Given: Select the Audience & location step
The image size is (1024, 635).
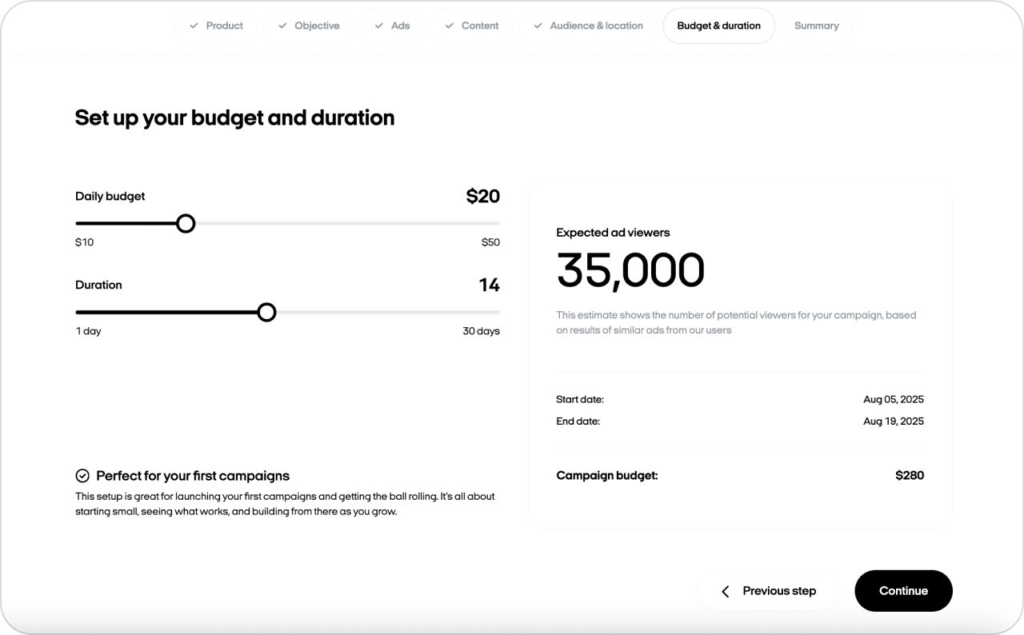Looking at the screenshot, I should pyautogui.click(x=586, y=25).
